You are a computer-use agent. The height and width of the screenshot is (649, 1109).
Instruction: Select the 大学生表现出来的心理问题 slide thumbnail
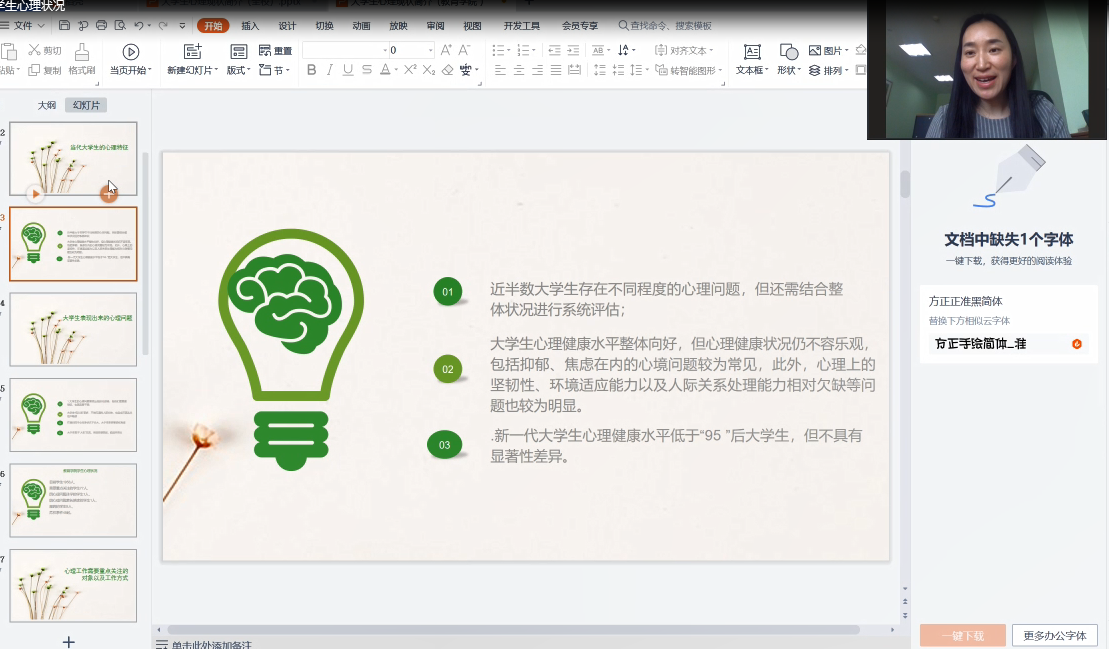[73, 329]
